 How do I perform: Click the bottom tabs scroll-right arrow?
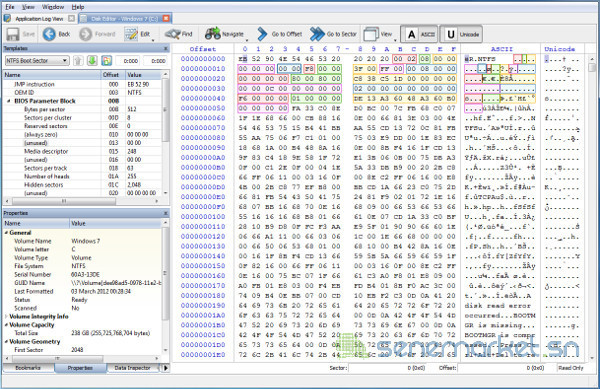pyautogui.click(x=166, y=368)
